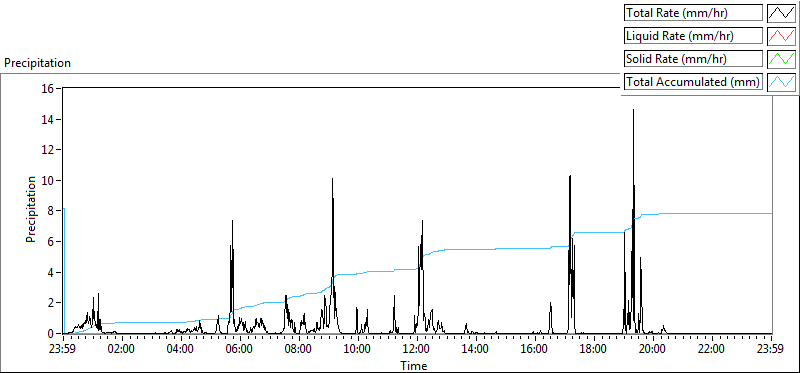Click the Total Rate black line-style icon
This screenshot has width=800, height=373.
tap(782, 13)
